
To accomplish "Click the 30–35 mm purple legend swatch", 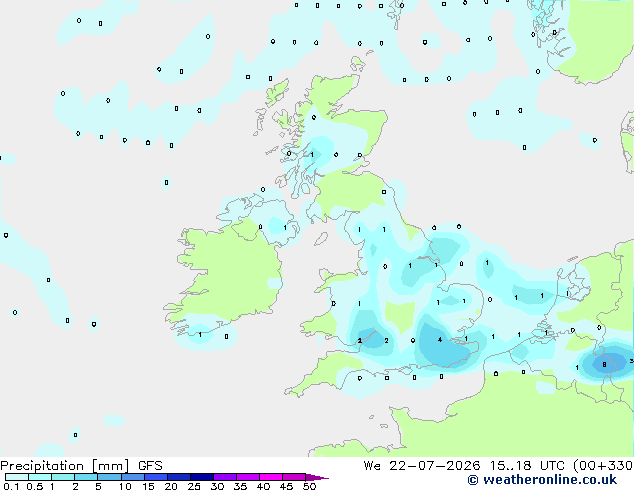I will 225,477.
